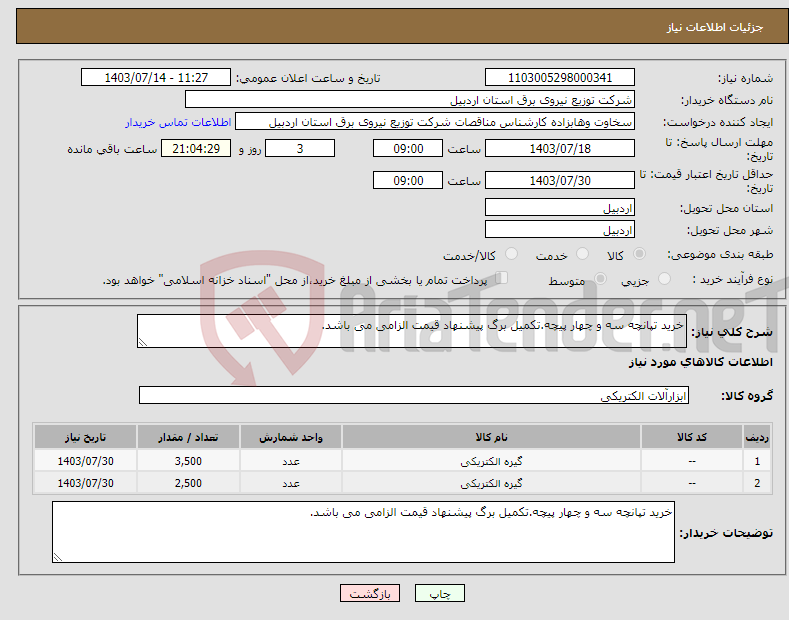Click the request creator field
Image resolution: width=789 pixels, height=620 pixels.
point(435,122)
